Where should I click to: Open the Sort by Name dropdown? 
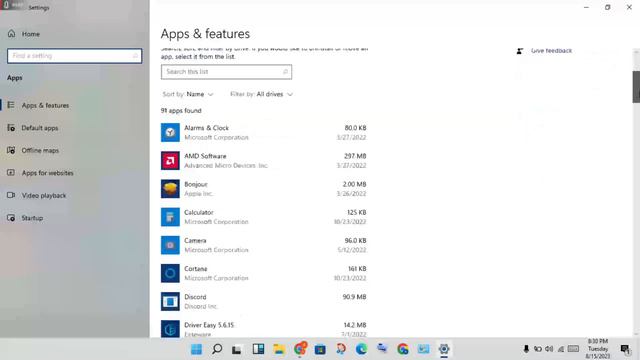pyautogui.click(x=188, y=94)
